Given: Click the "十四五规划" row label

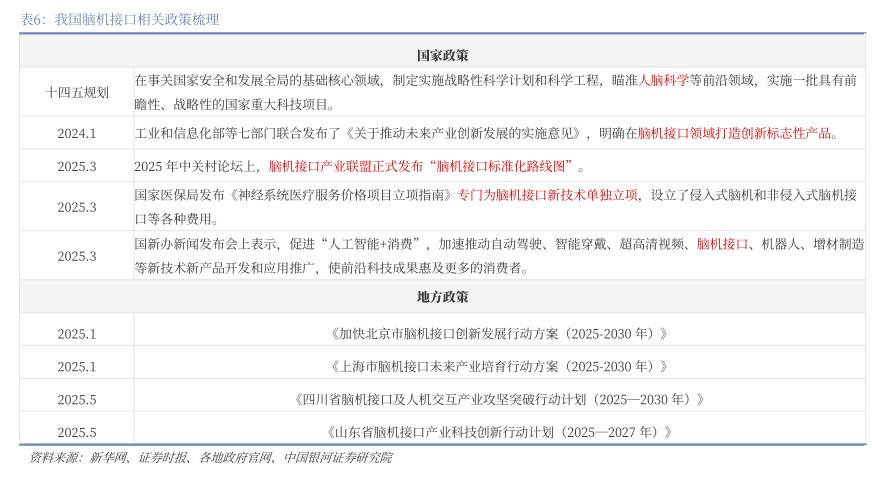Looking at the screenshot, I should [x=77, y=92].
